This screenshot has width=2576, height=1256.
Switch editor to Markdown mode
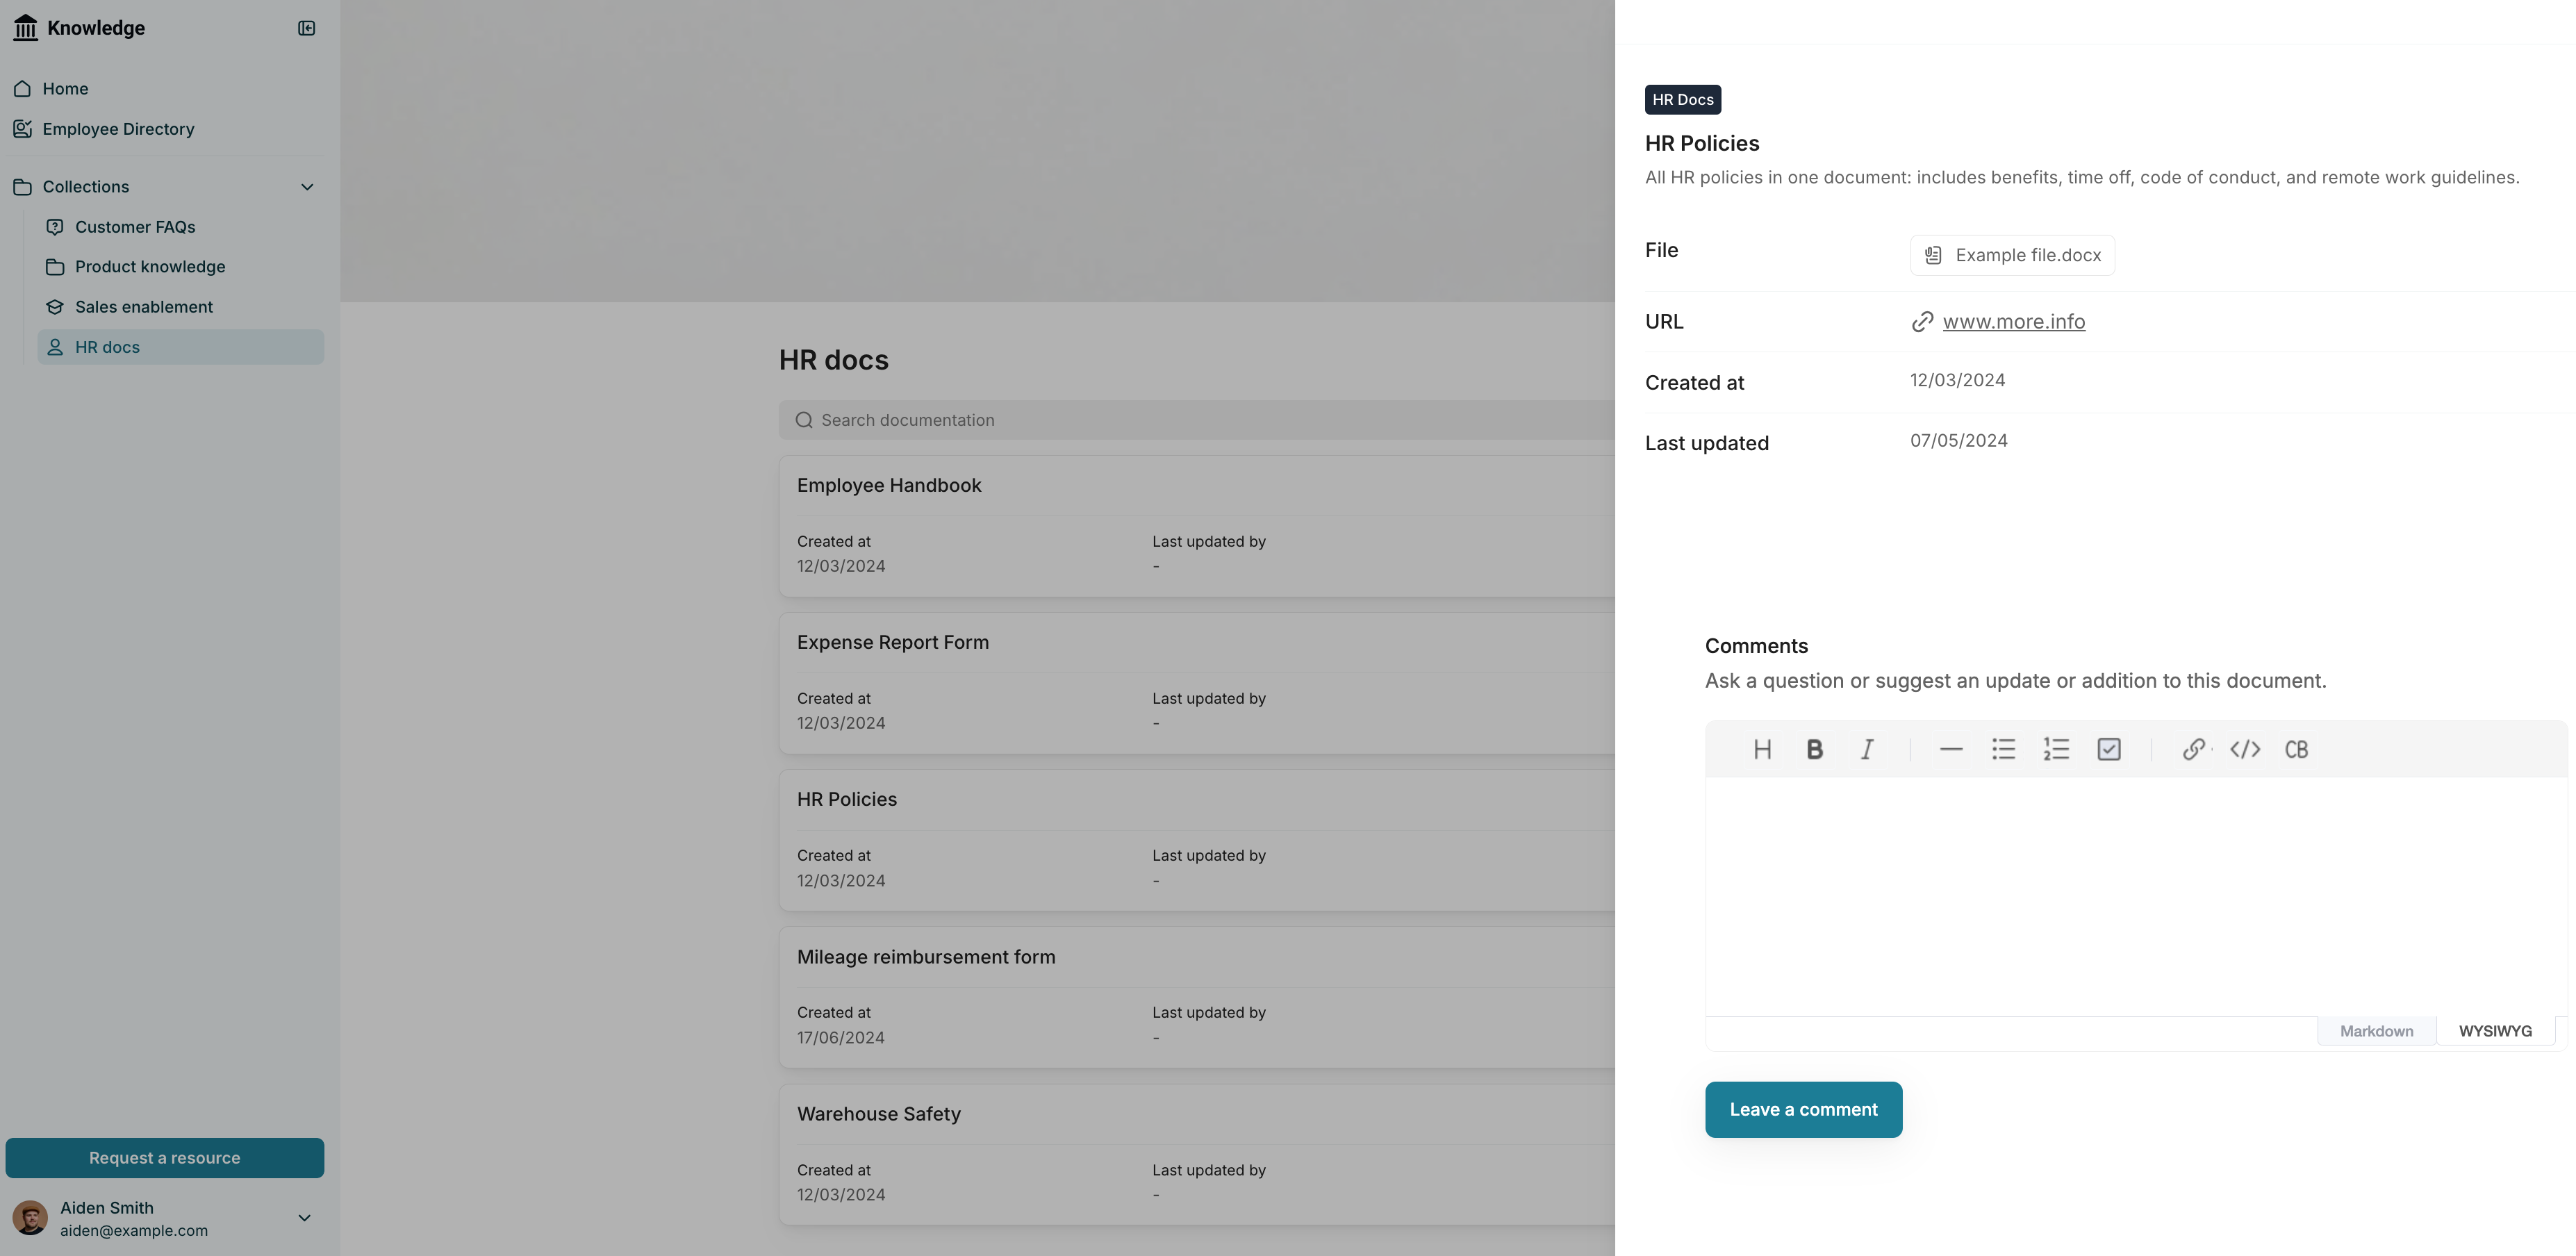2376,1031
